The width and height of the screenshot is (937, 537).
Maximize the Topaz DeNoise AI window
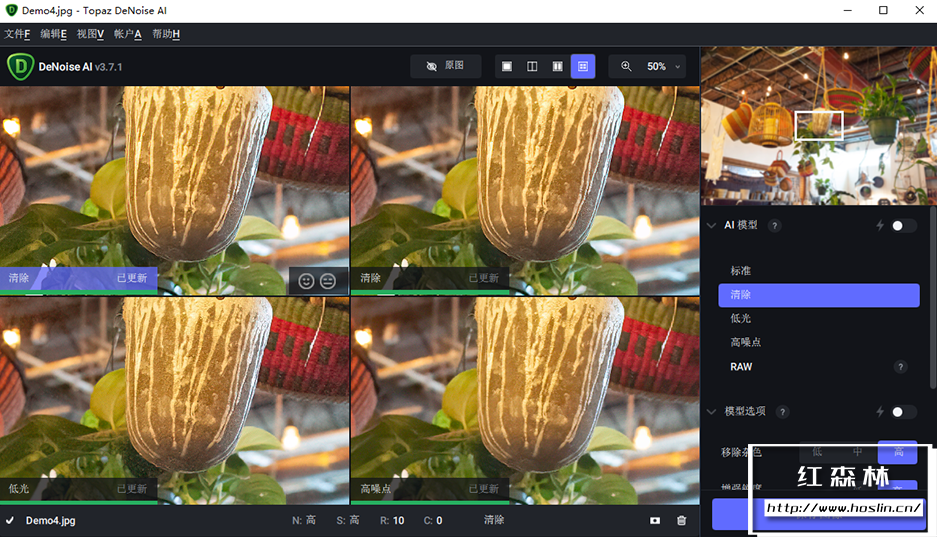(x=883, y=10)
